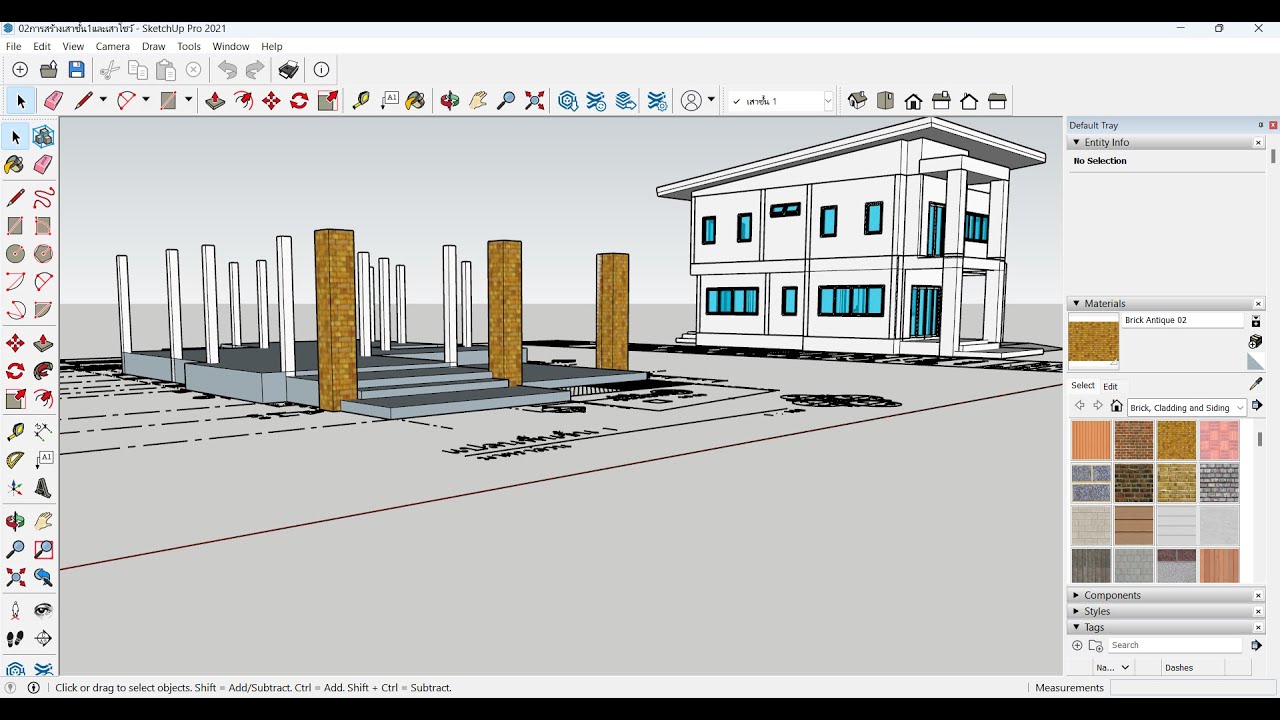This screenshot has width=1280, height=720.
Task: Activate the Follow Me tool in left toolbar
Action: [x=43, y=372]
